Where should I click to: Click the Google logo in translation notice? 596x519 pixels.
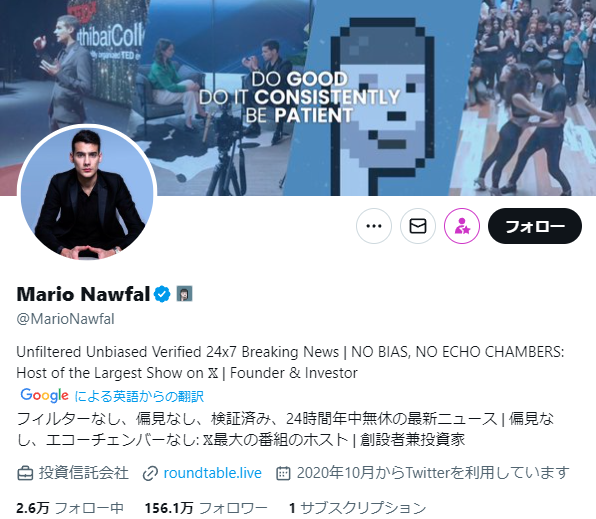(x=44, y=396)
